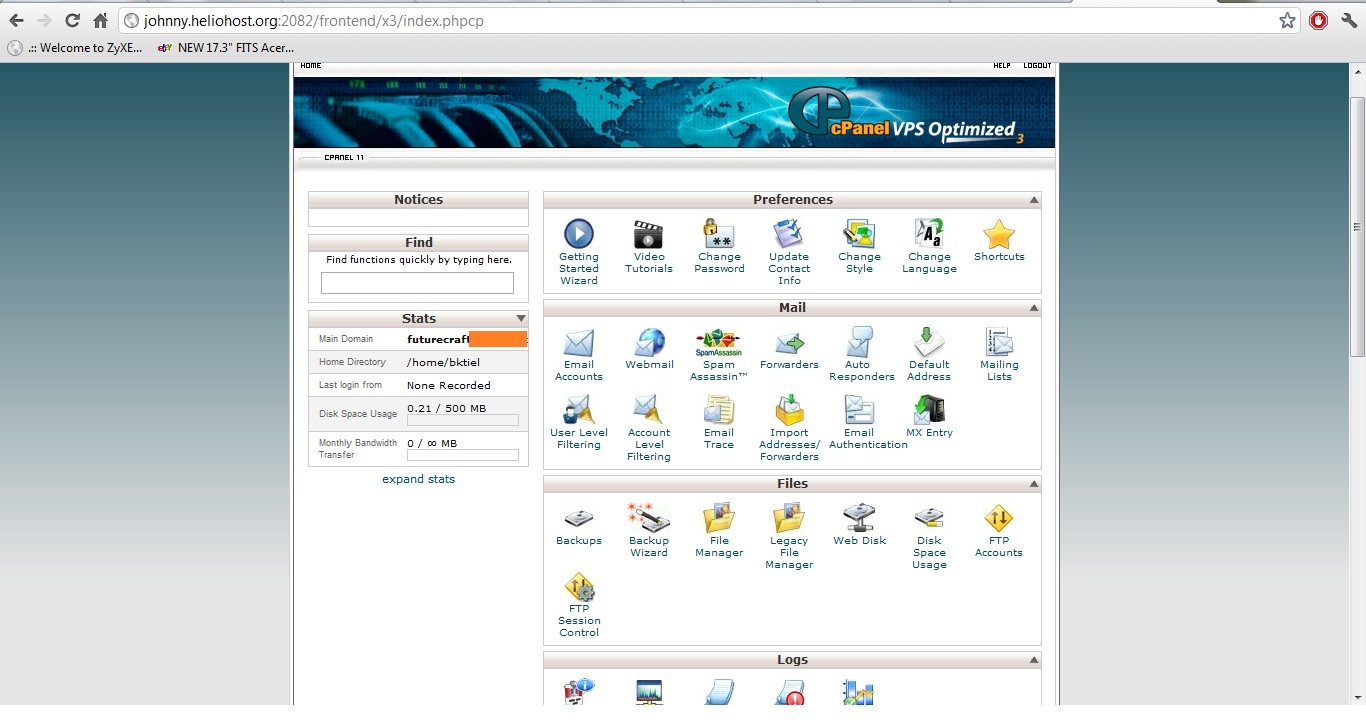Click the red stop extension icon
Viewport: 1366px width, 727px height.
(x=1319, y=20)
